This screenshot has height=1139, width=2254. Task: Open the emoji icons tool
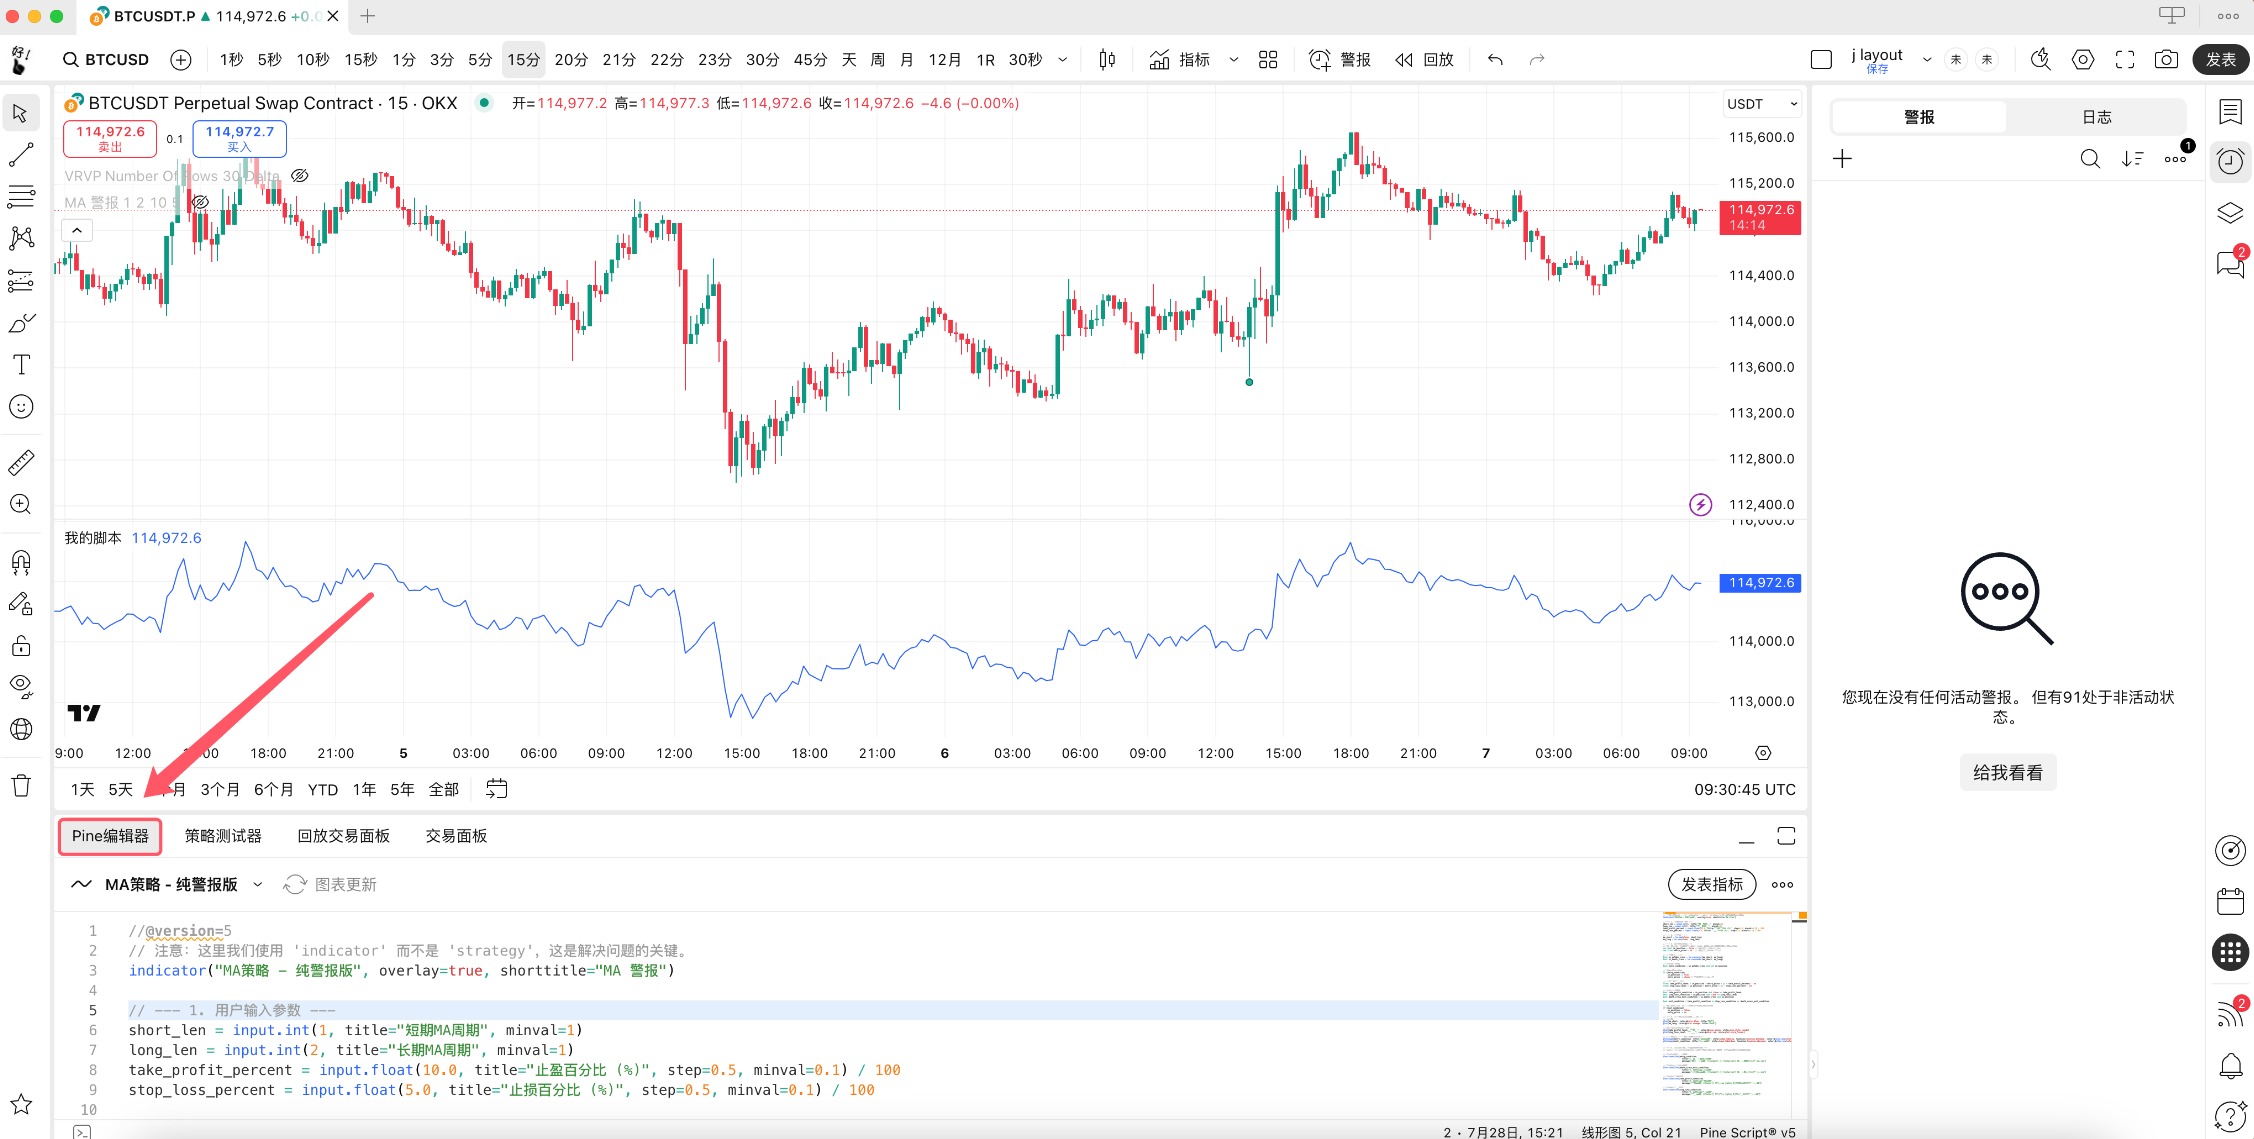click(21, 407)
